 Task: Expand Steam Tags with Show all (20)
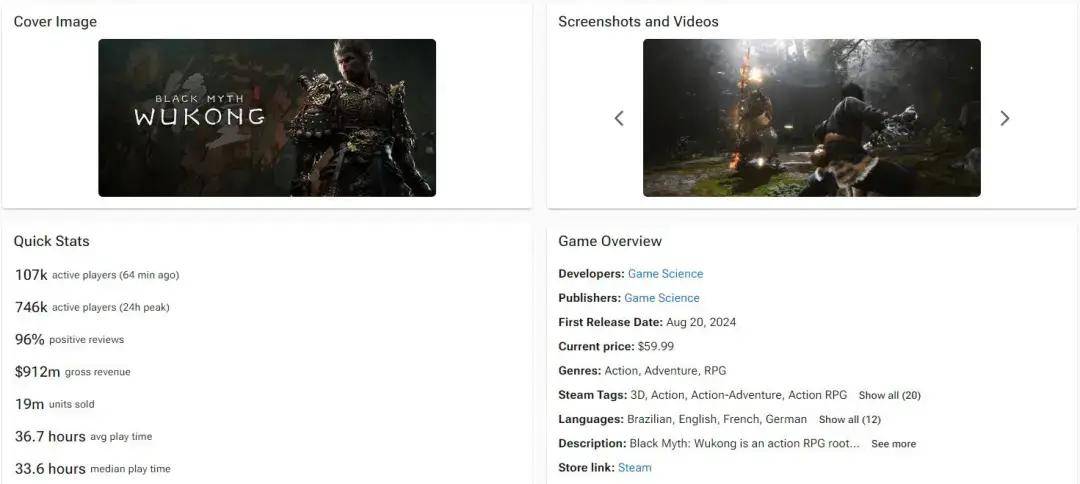[889, 396]
